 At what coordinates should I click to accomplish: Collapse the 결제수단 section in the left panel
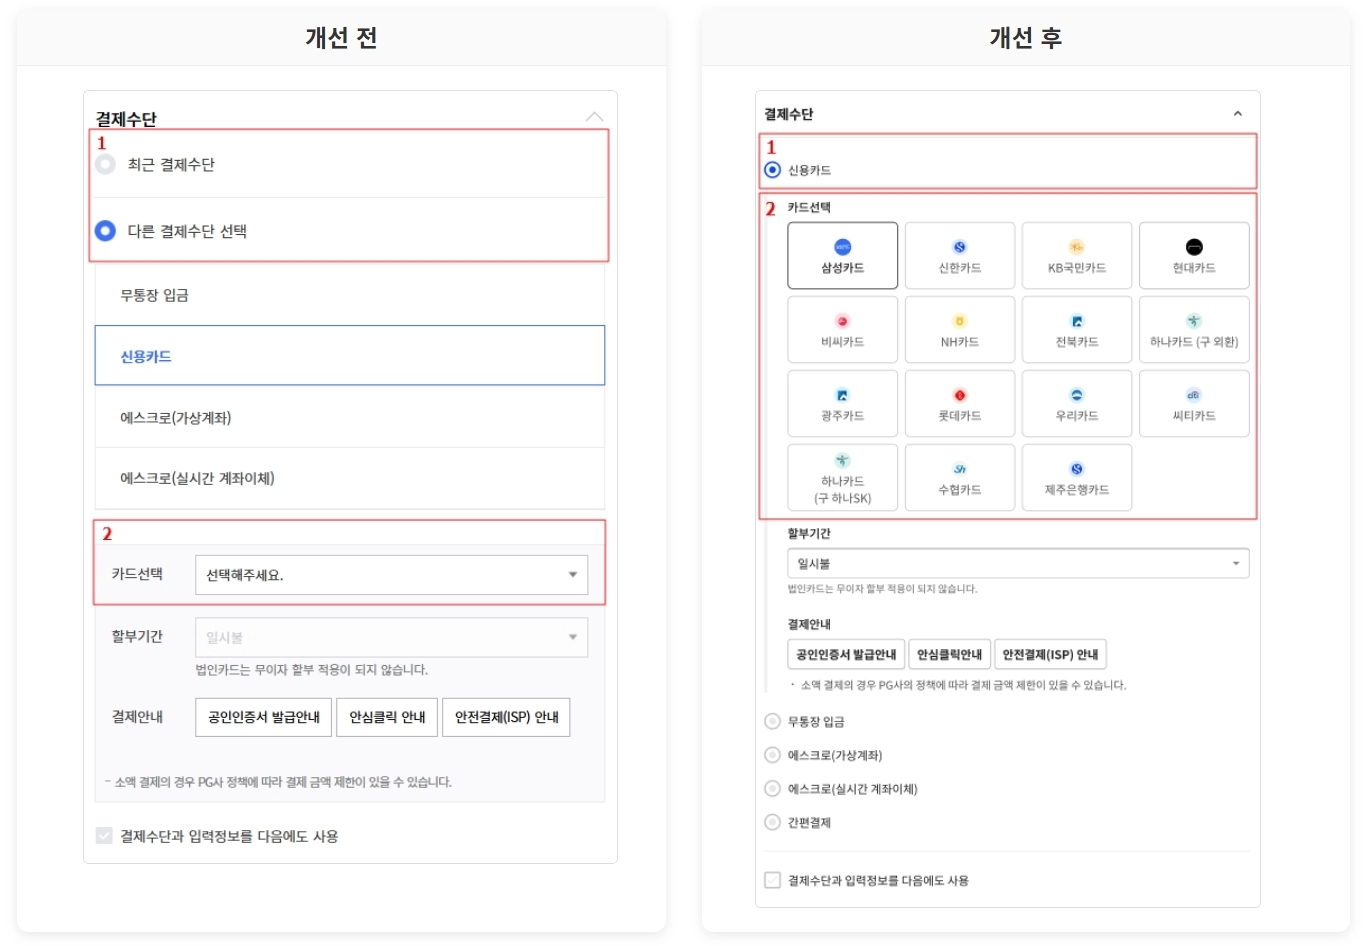click(x=594, y=117)
